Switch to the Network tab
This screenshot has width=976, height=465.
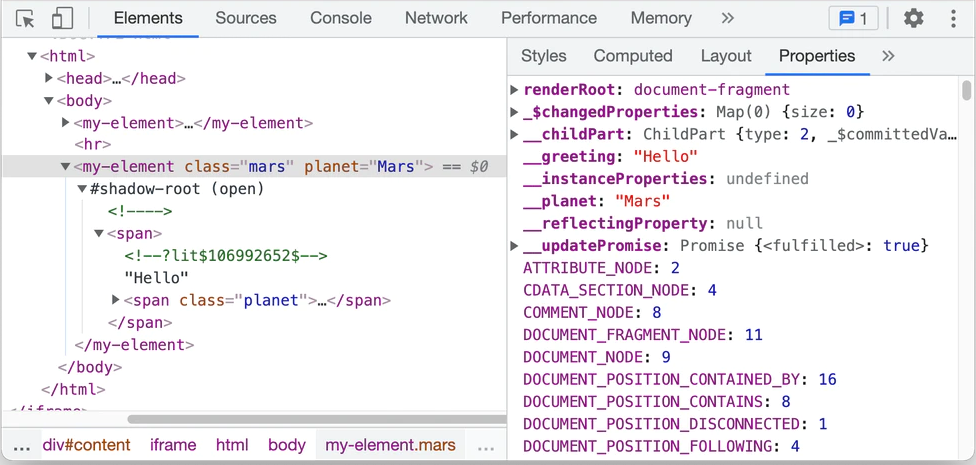coord(436,18)
